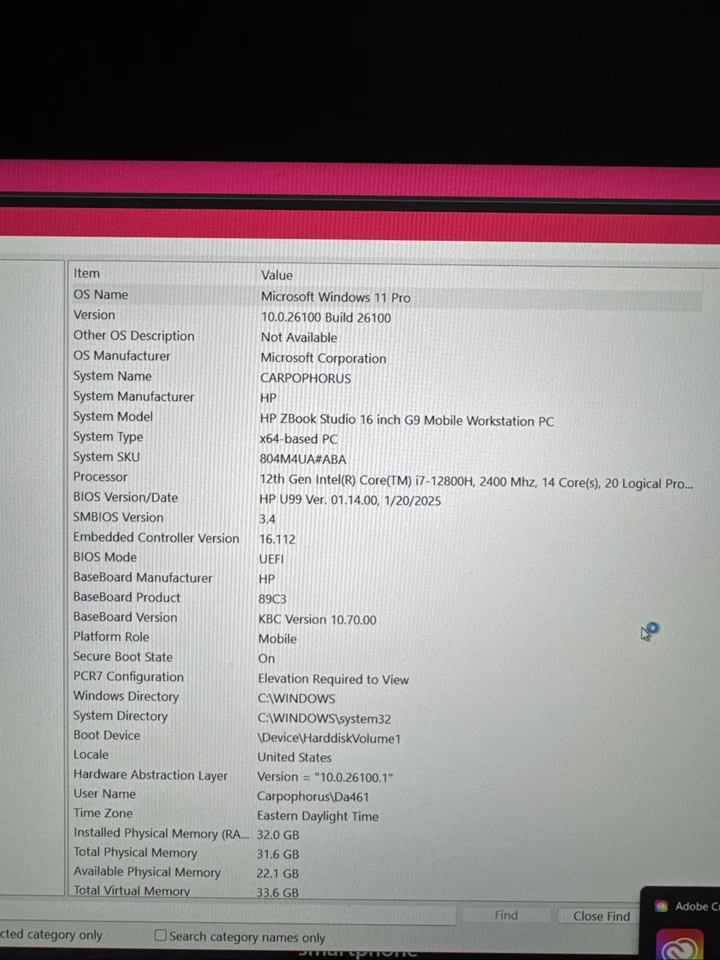Click 'HP ZBook Studio 16 inch G9' value

[x=407, y=421]
